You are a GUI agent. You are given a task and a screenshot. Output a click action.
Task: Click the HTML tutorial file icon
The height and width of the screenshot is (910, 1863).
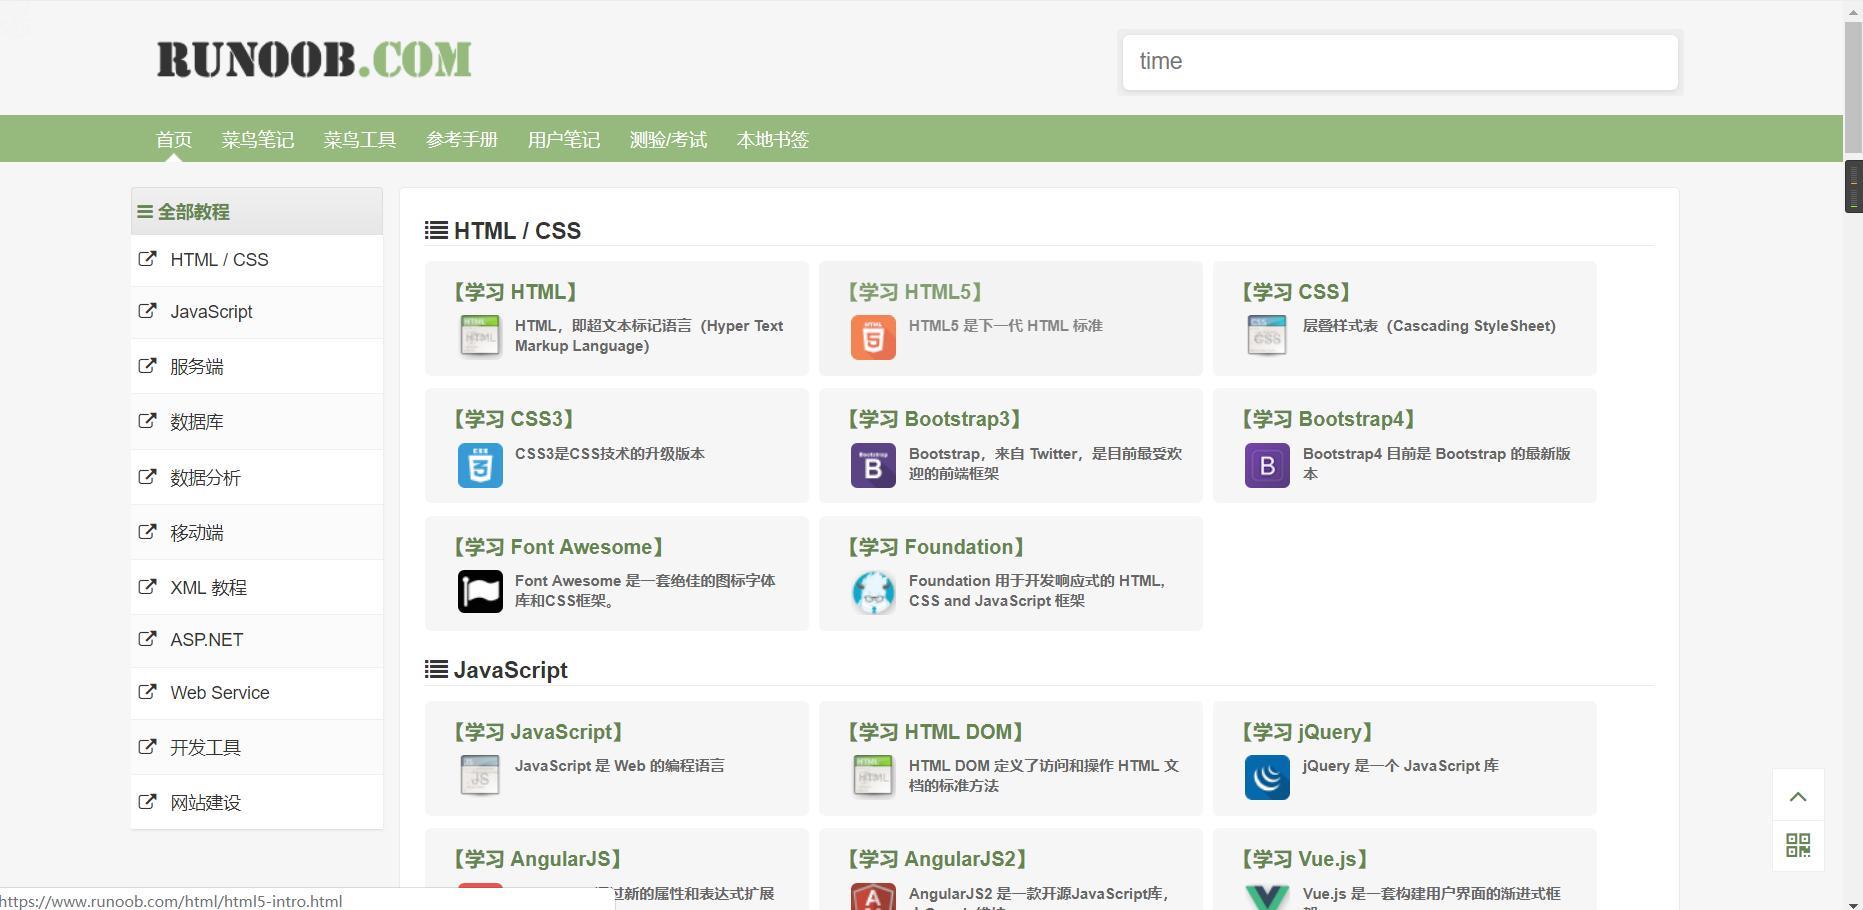(480, 336)
